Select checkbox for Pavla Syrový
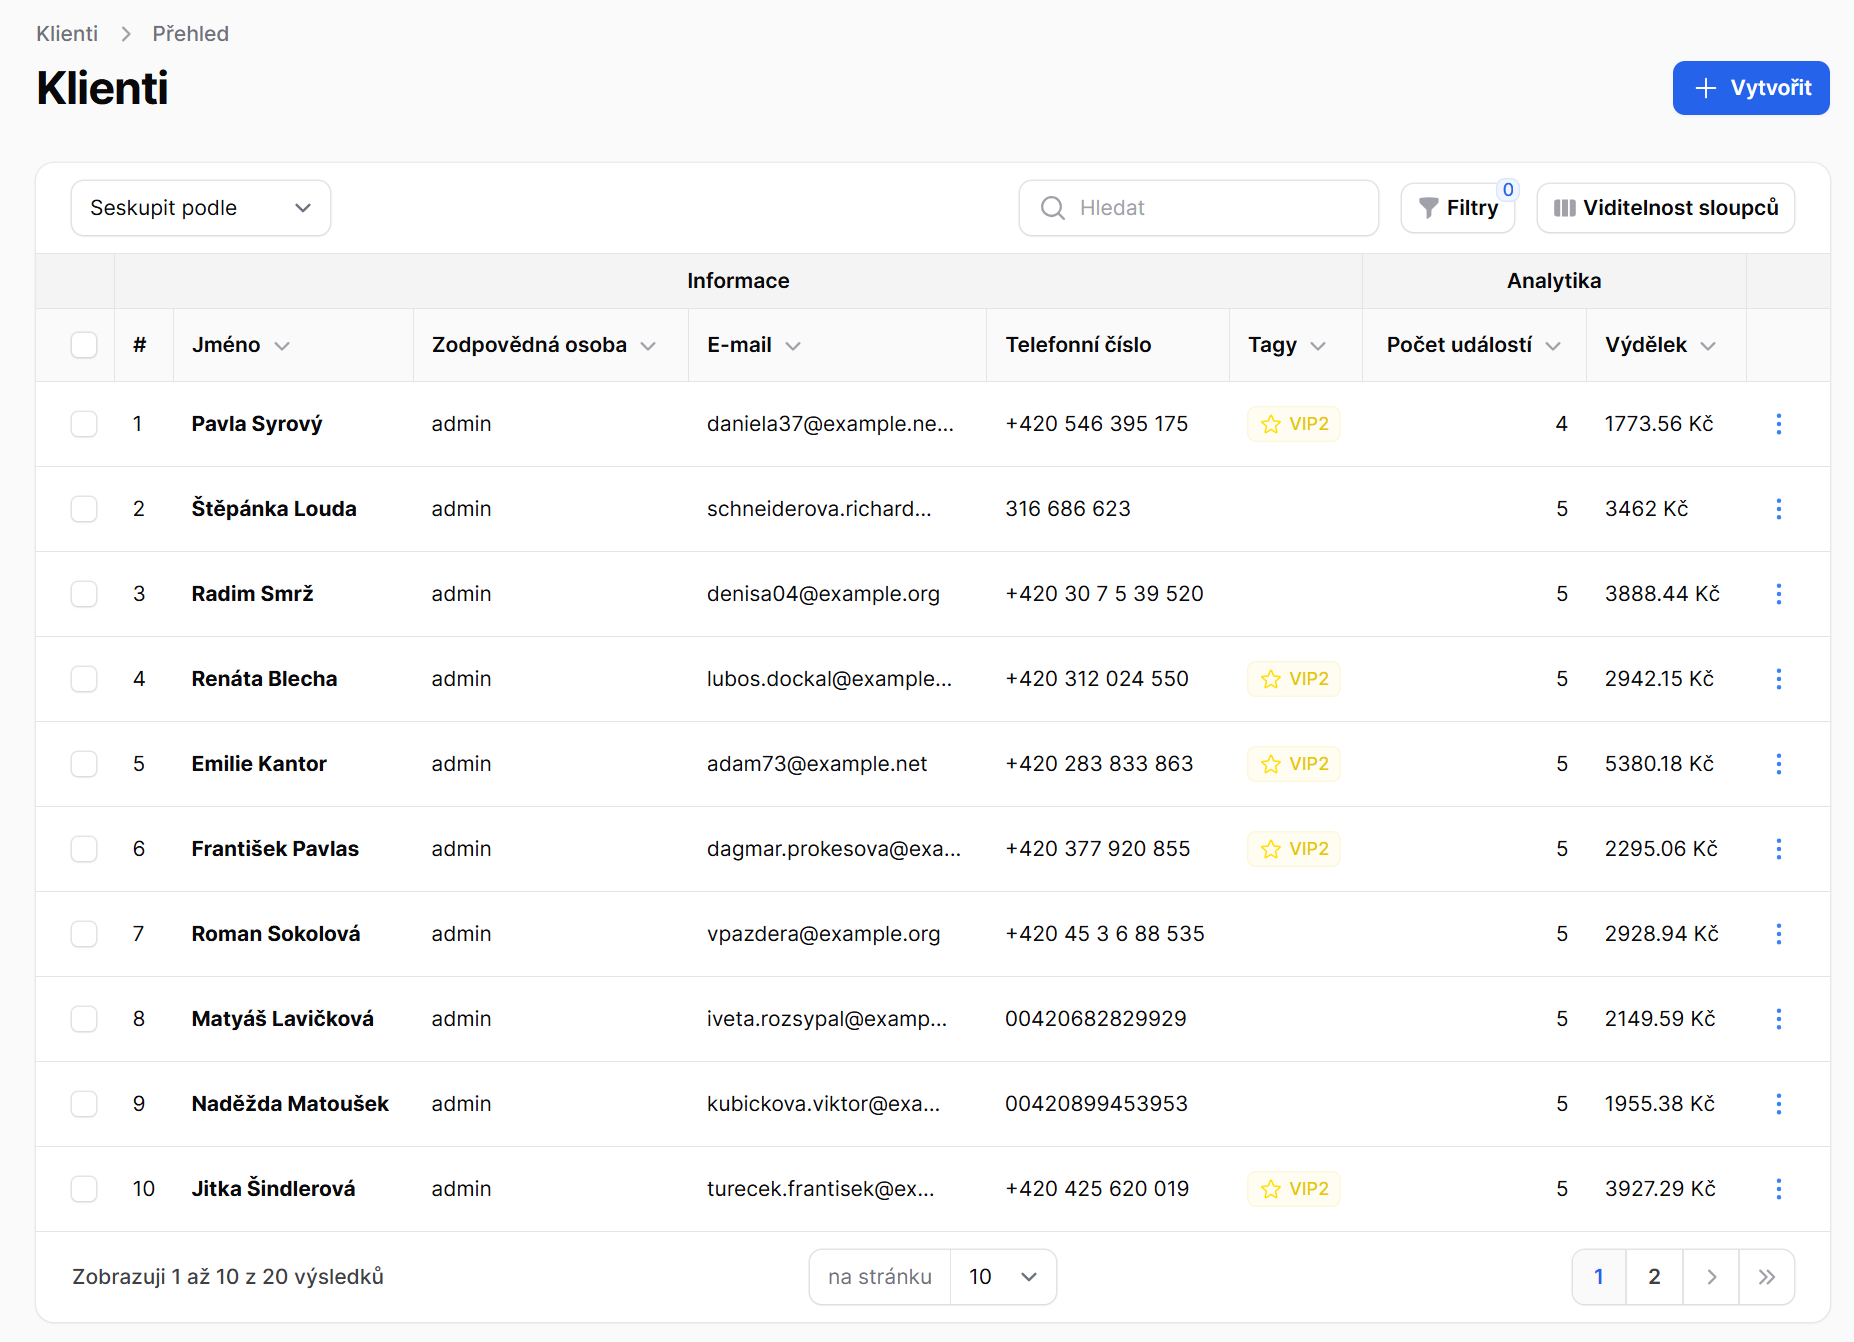 [84, 424]
